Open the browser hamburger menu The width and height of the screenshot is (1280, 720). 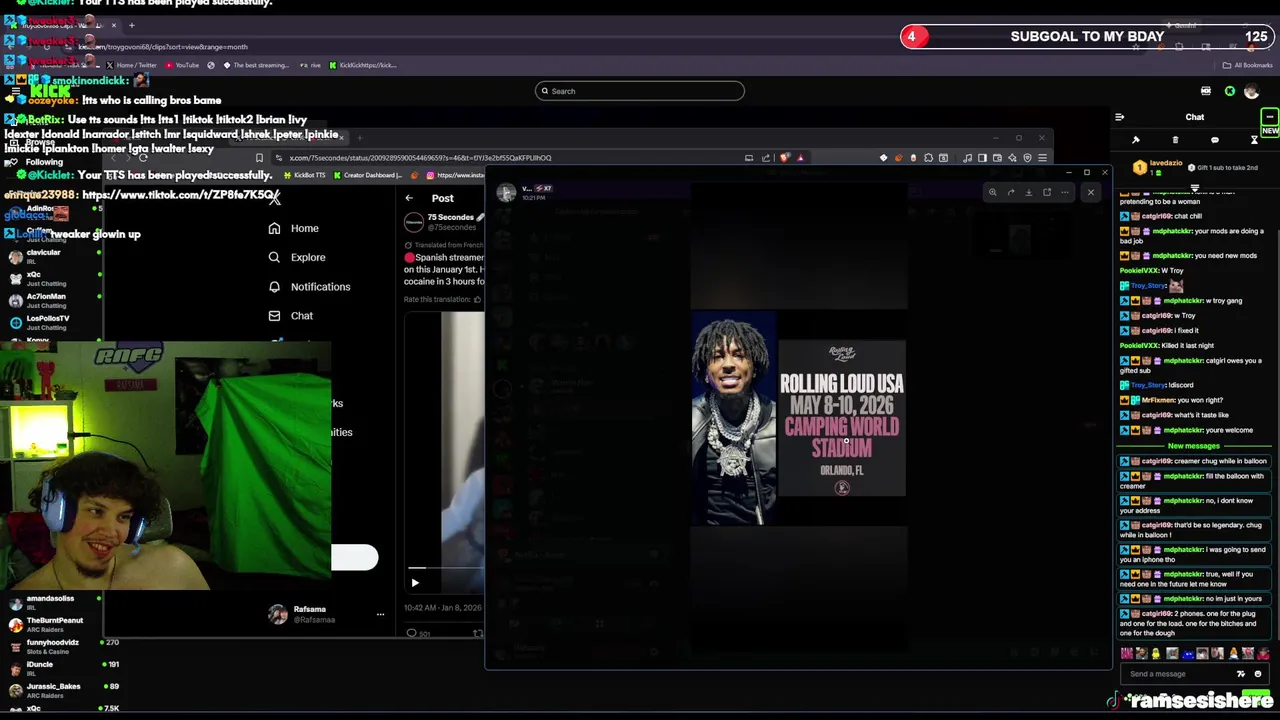tap(1042, 158)
